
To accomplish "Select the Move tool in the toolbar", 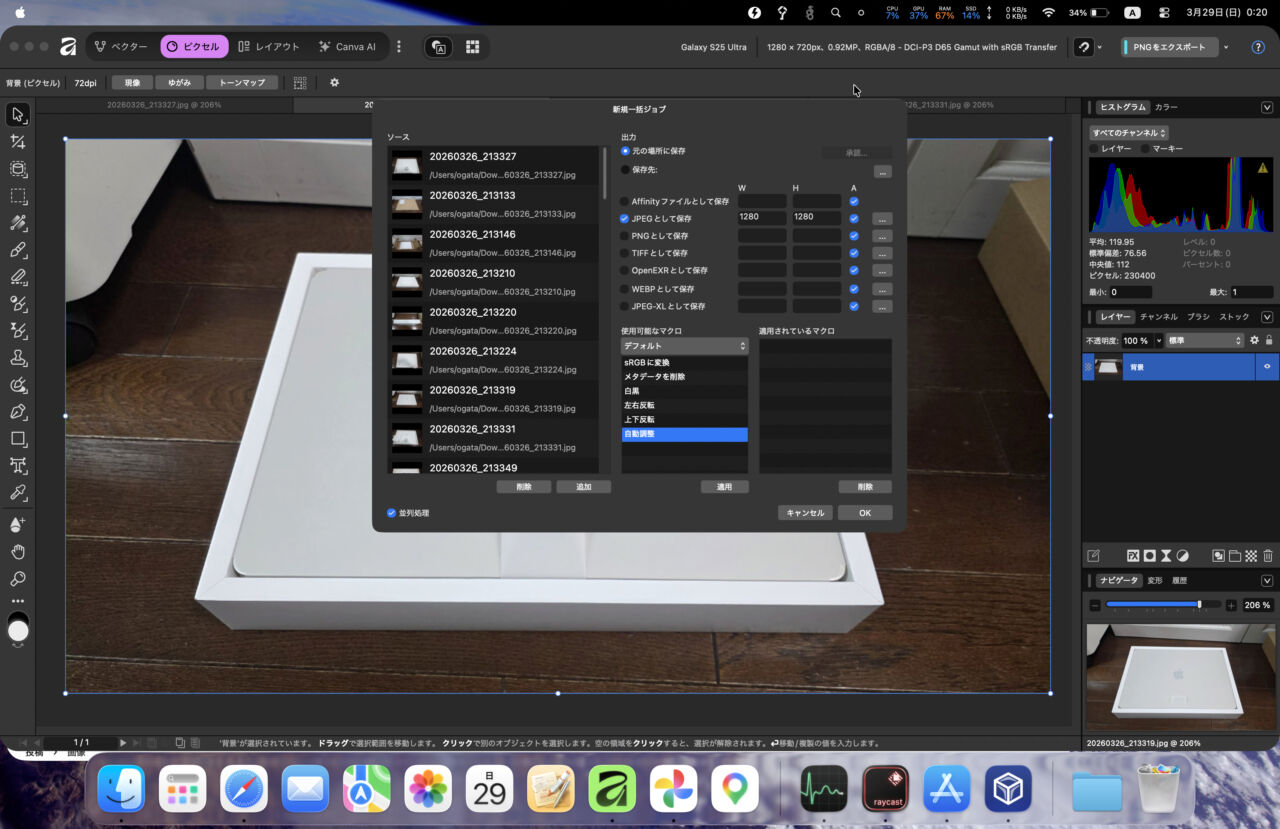I will [x=18, y=114].
